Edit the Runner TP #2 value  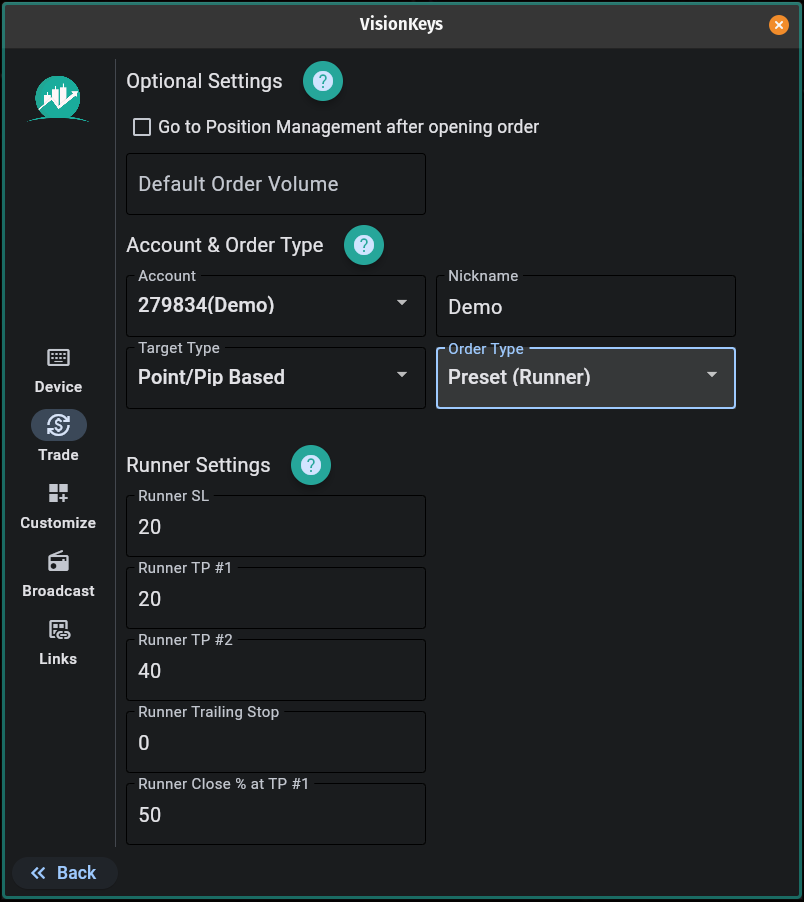276,670
